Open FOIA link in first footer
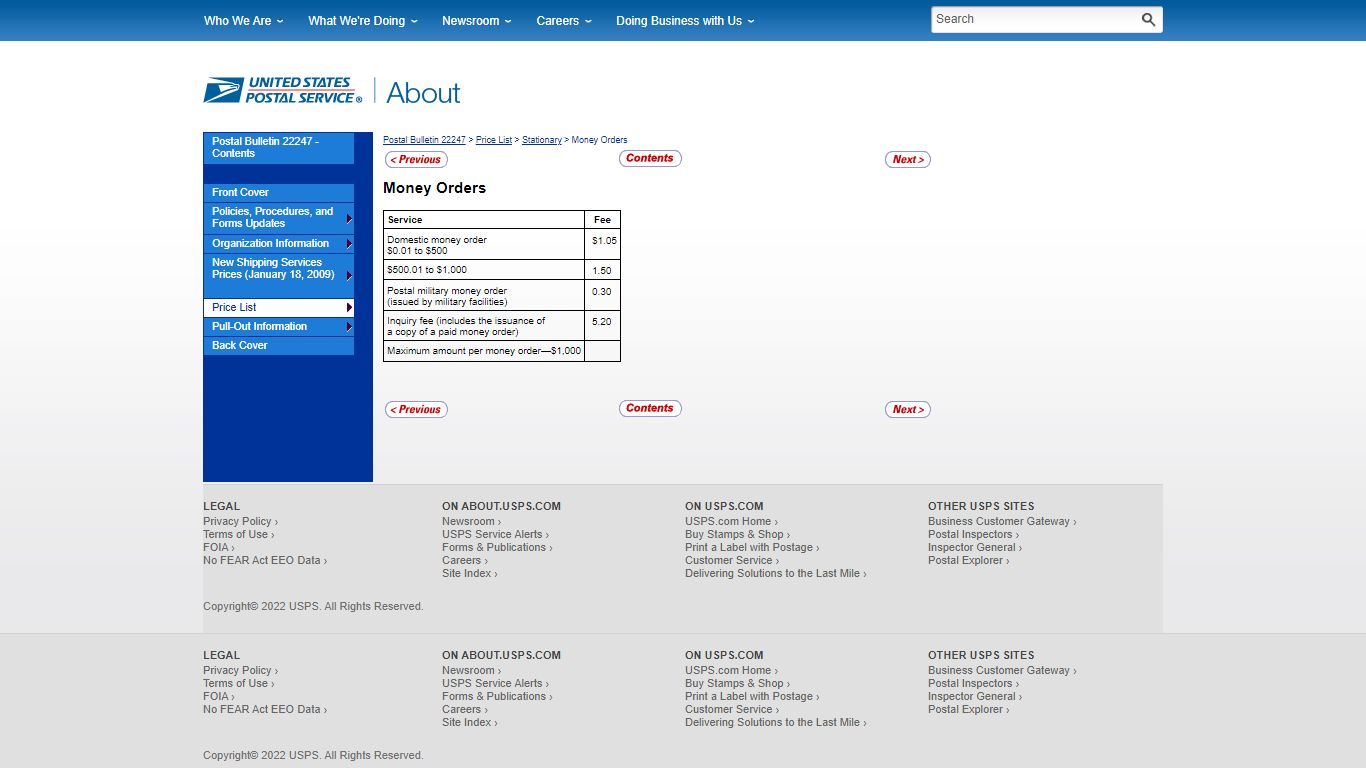1366x768 pixels. (x=218, y=547)
